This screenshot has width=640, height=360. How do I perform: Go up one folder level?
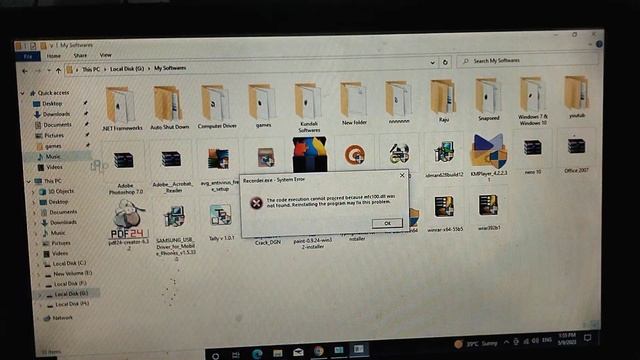(58, 71)
